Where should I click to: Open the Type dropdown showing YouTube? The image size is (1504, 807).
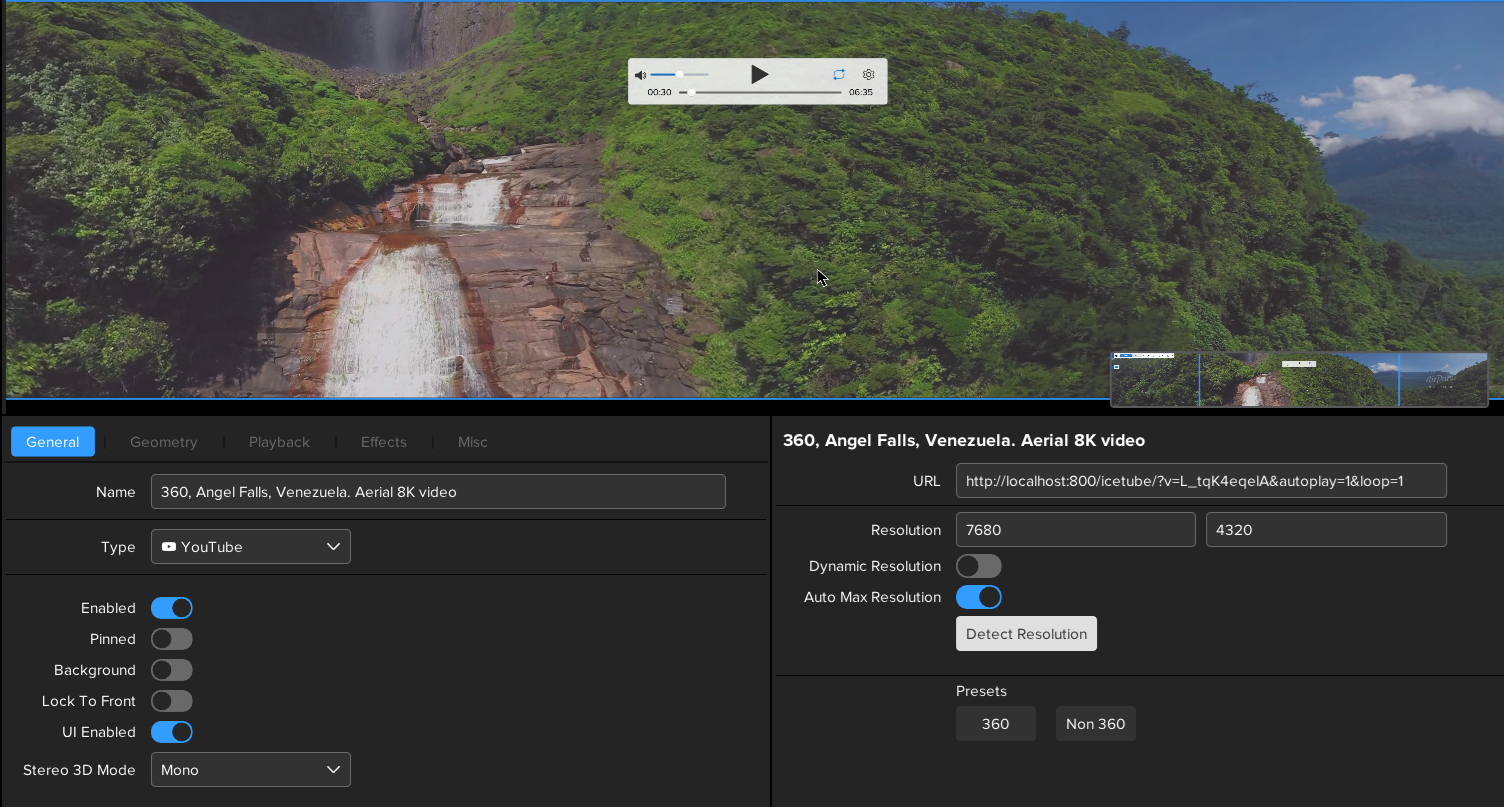click(x=251, y=547)
